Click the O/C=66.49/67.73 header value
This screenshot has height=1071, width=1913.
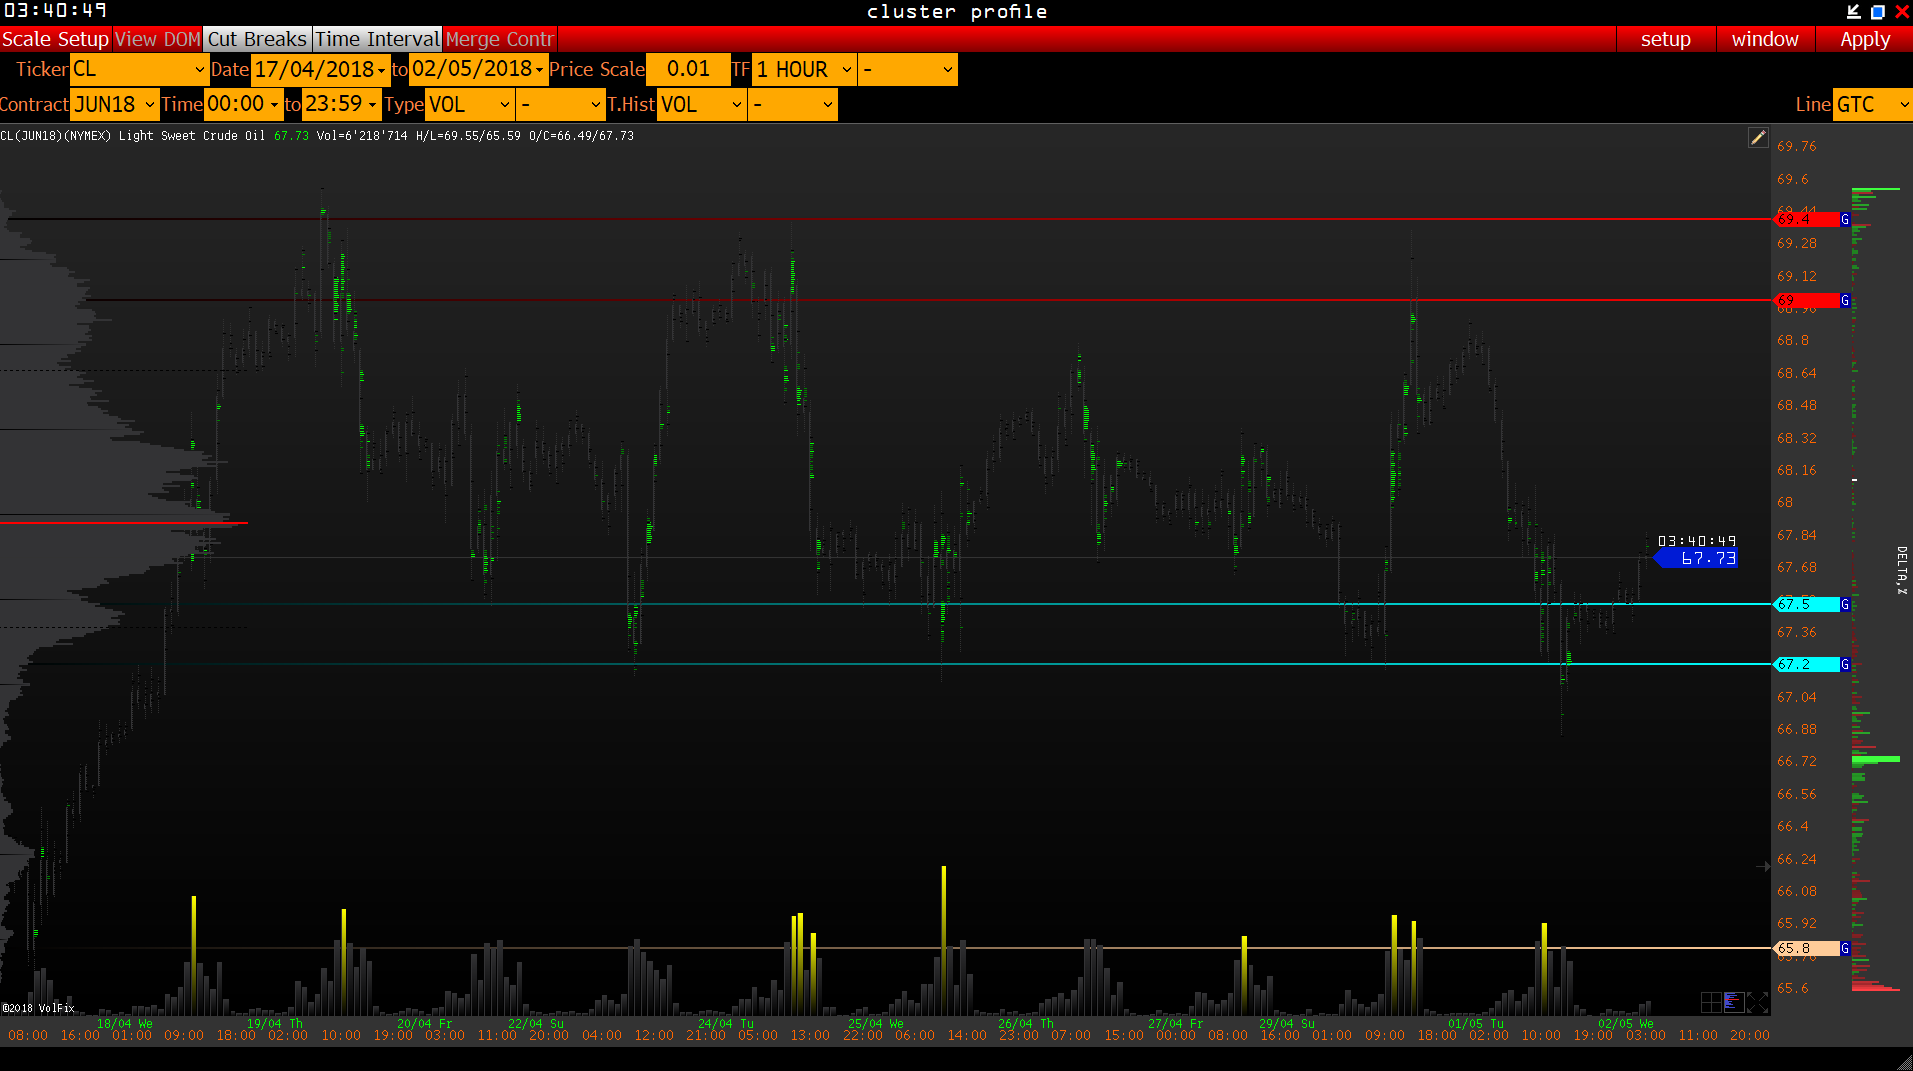(582, 136)
